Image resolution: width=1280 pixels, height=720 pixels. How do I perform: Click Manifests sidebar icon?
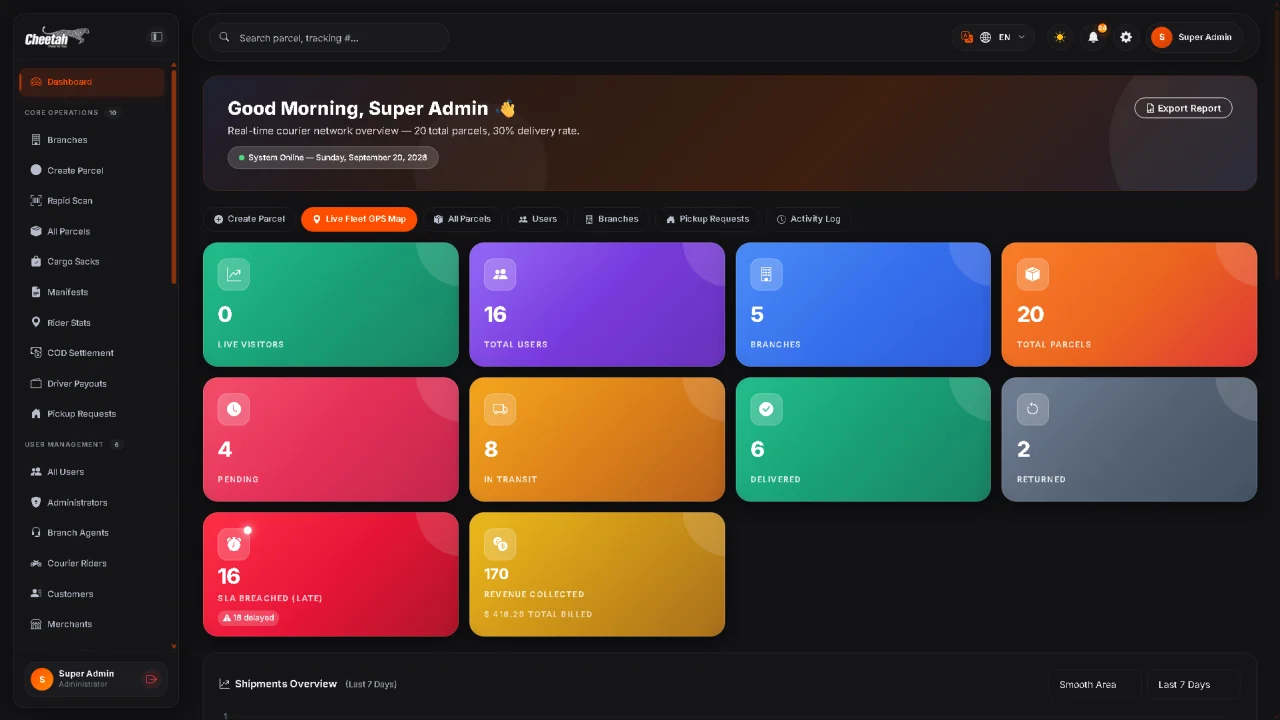36,292
